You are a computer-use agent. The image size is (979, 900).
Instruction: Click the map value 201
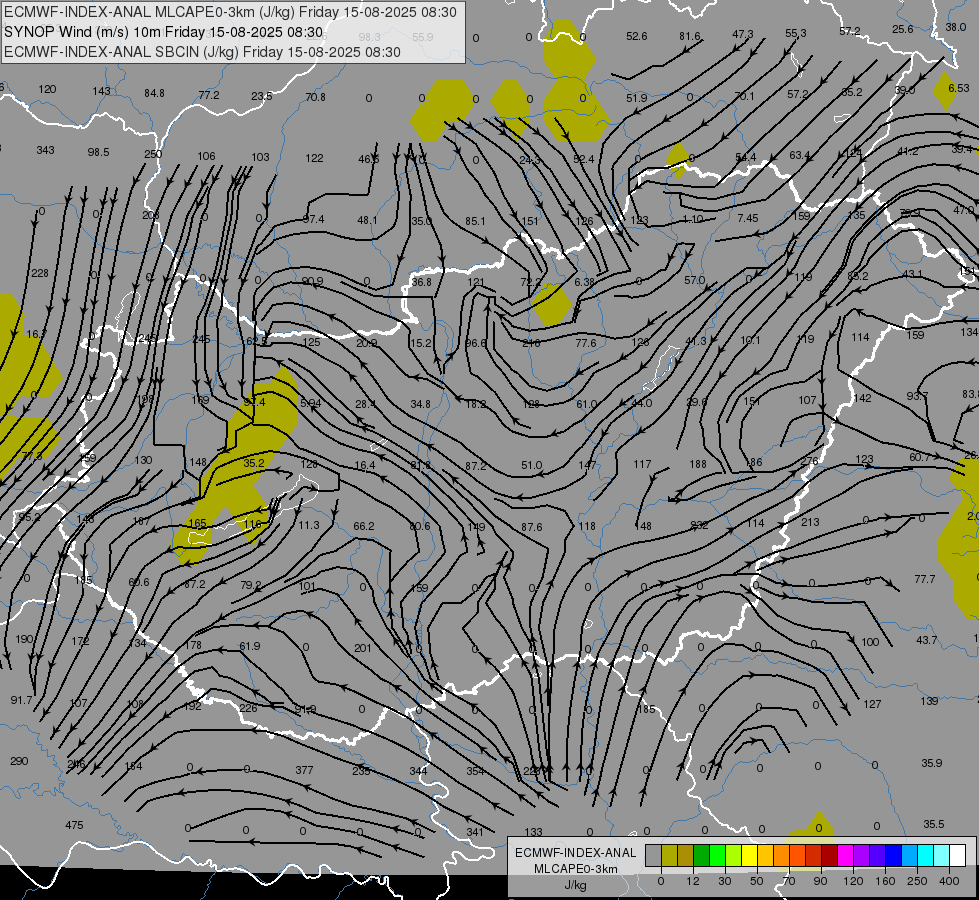coord(363,648)
